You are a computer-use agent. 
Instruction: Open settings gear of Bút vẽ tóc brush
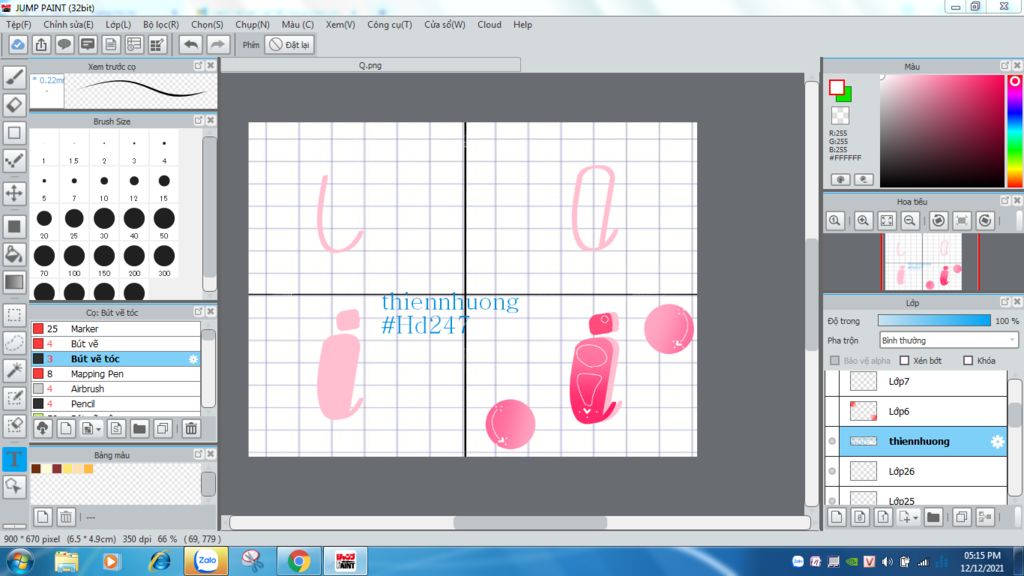193,359
